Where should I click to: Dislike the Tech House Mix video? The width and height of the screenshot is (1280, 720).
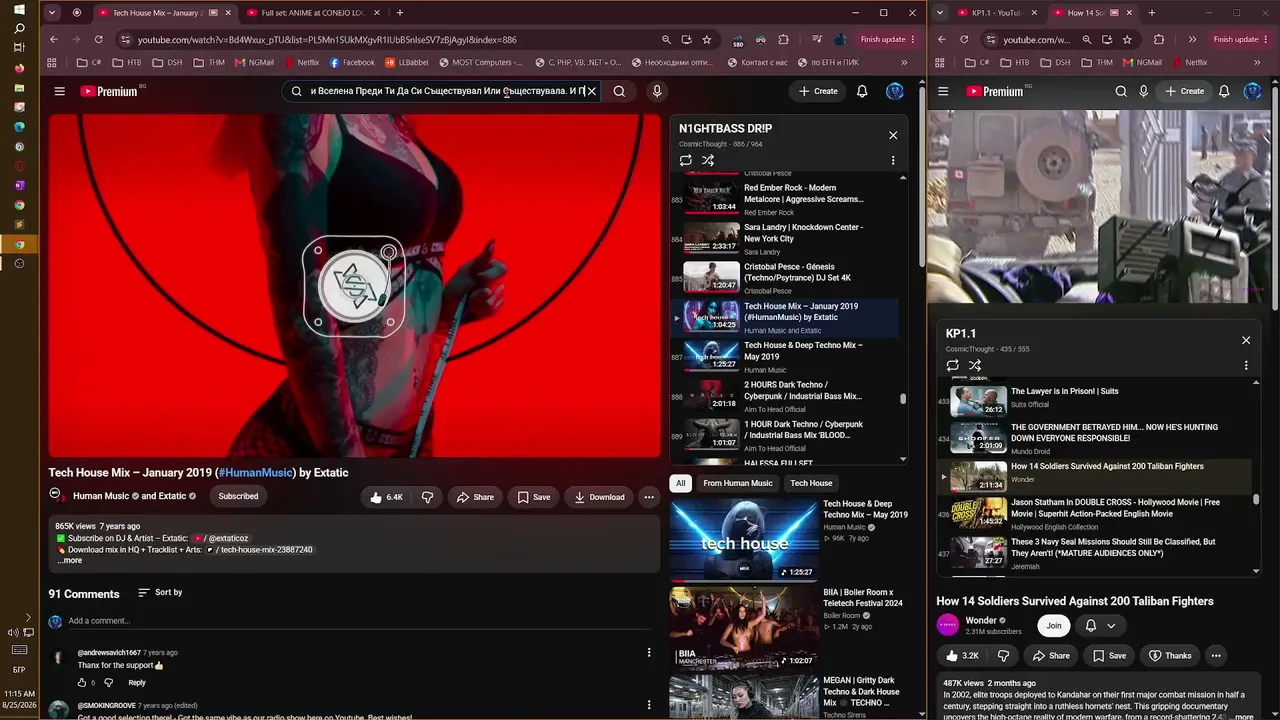coord(427,497)
